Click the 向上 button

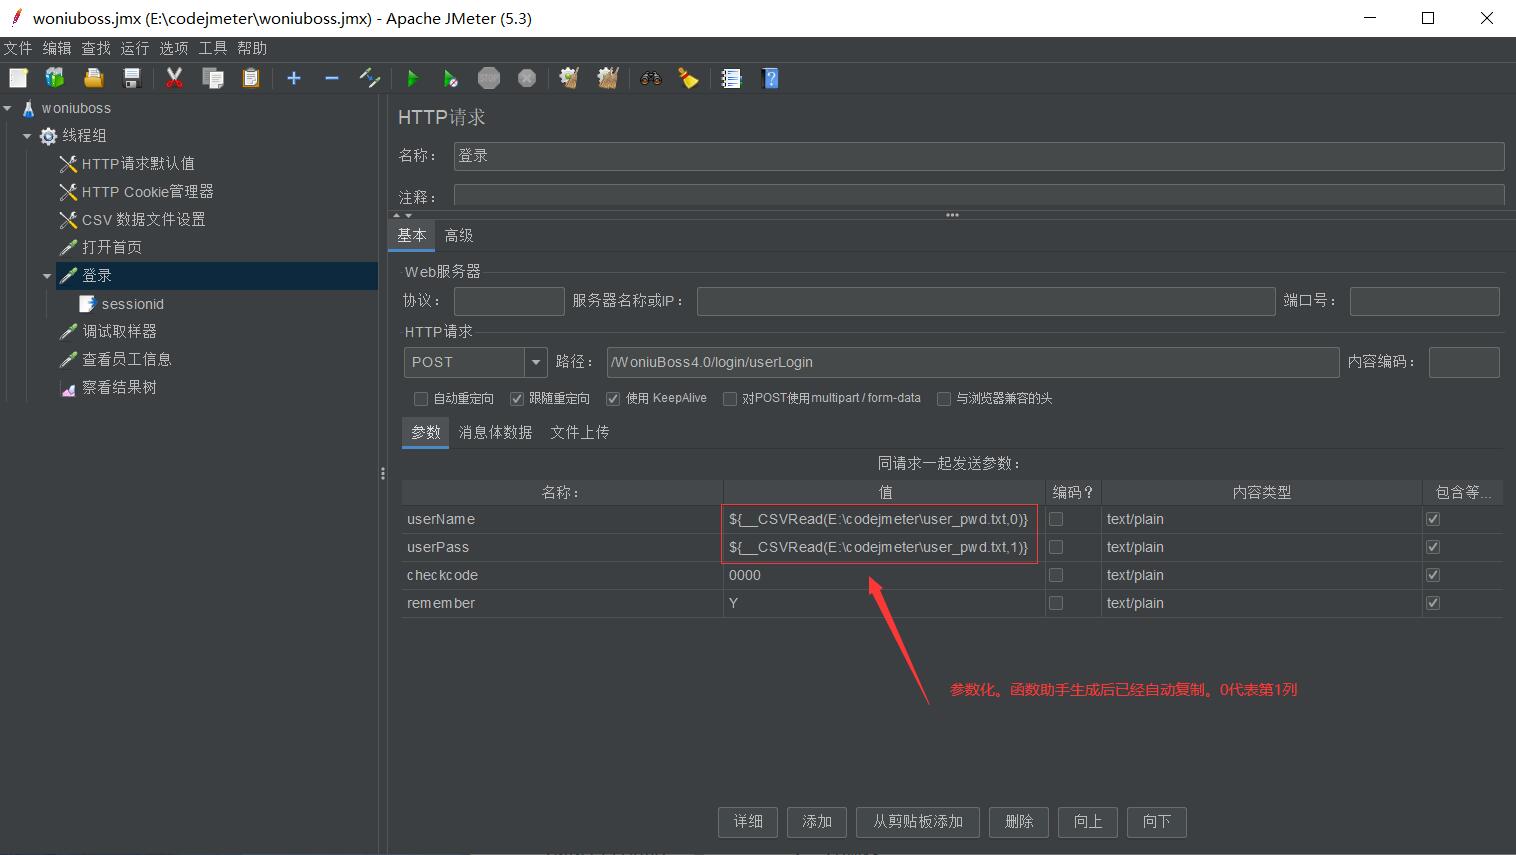[x=1088, y=821]
